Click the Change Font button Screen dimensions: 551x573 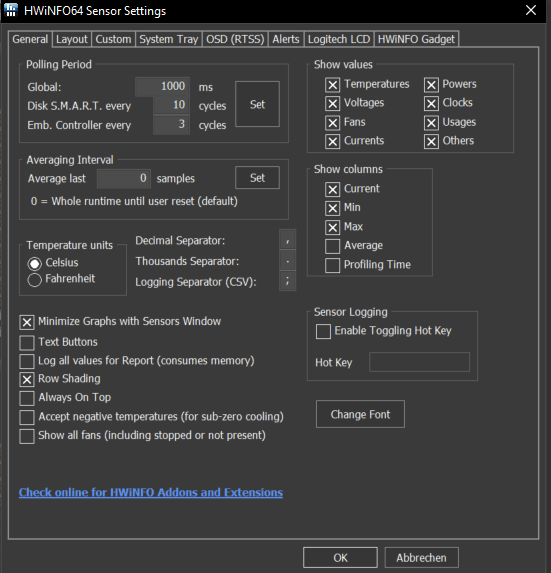[x=360, y=414]
